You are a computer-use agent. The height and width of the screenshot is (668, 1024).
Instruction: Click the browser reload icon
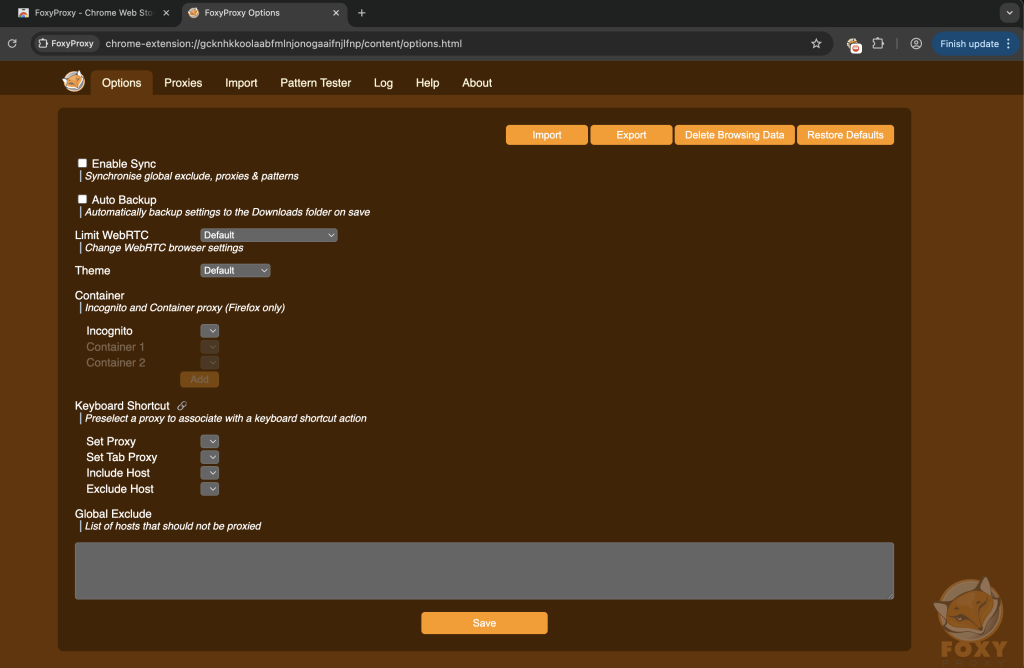click(x=13, y=44)
